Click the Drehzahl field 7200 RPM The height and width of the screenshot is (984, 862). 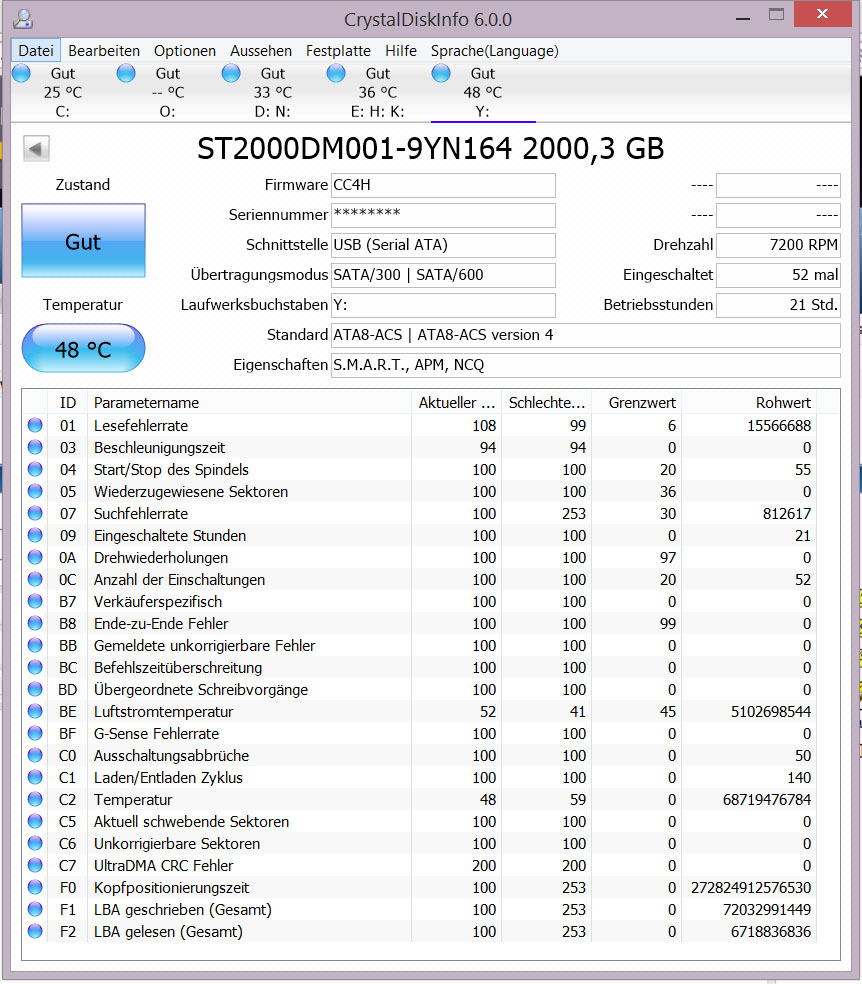[x=778, y=245]
